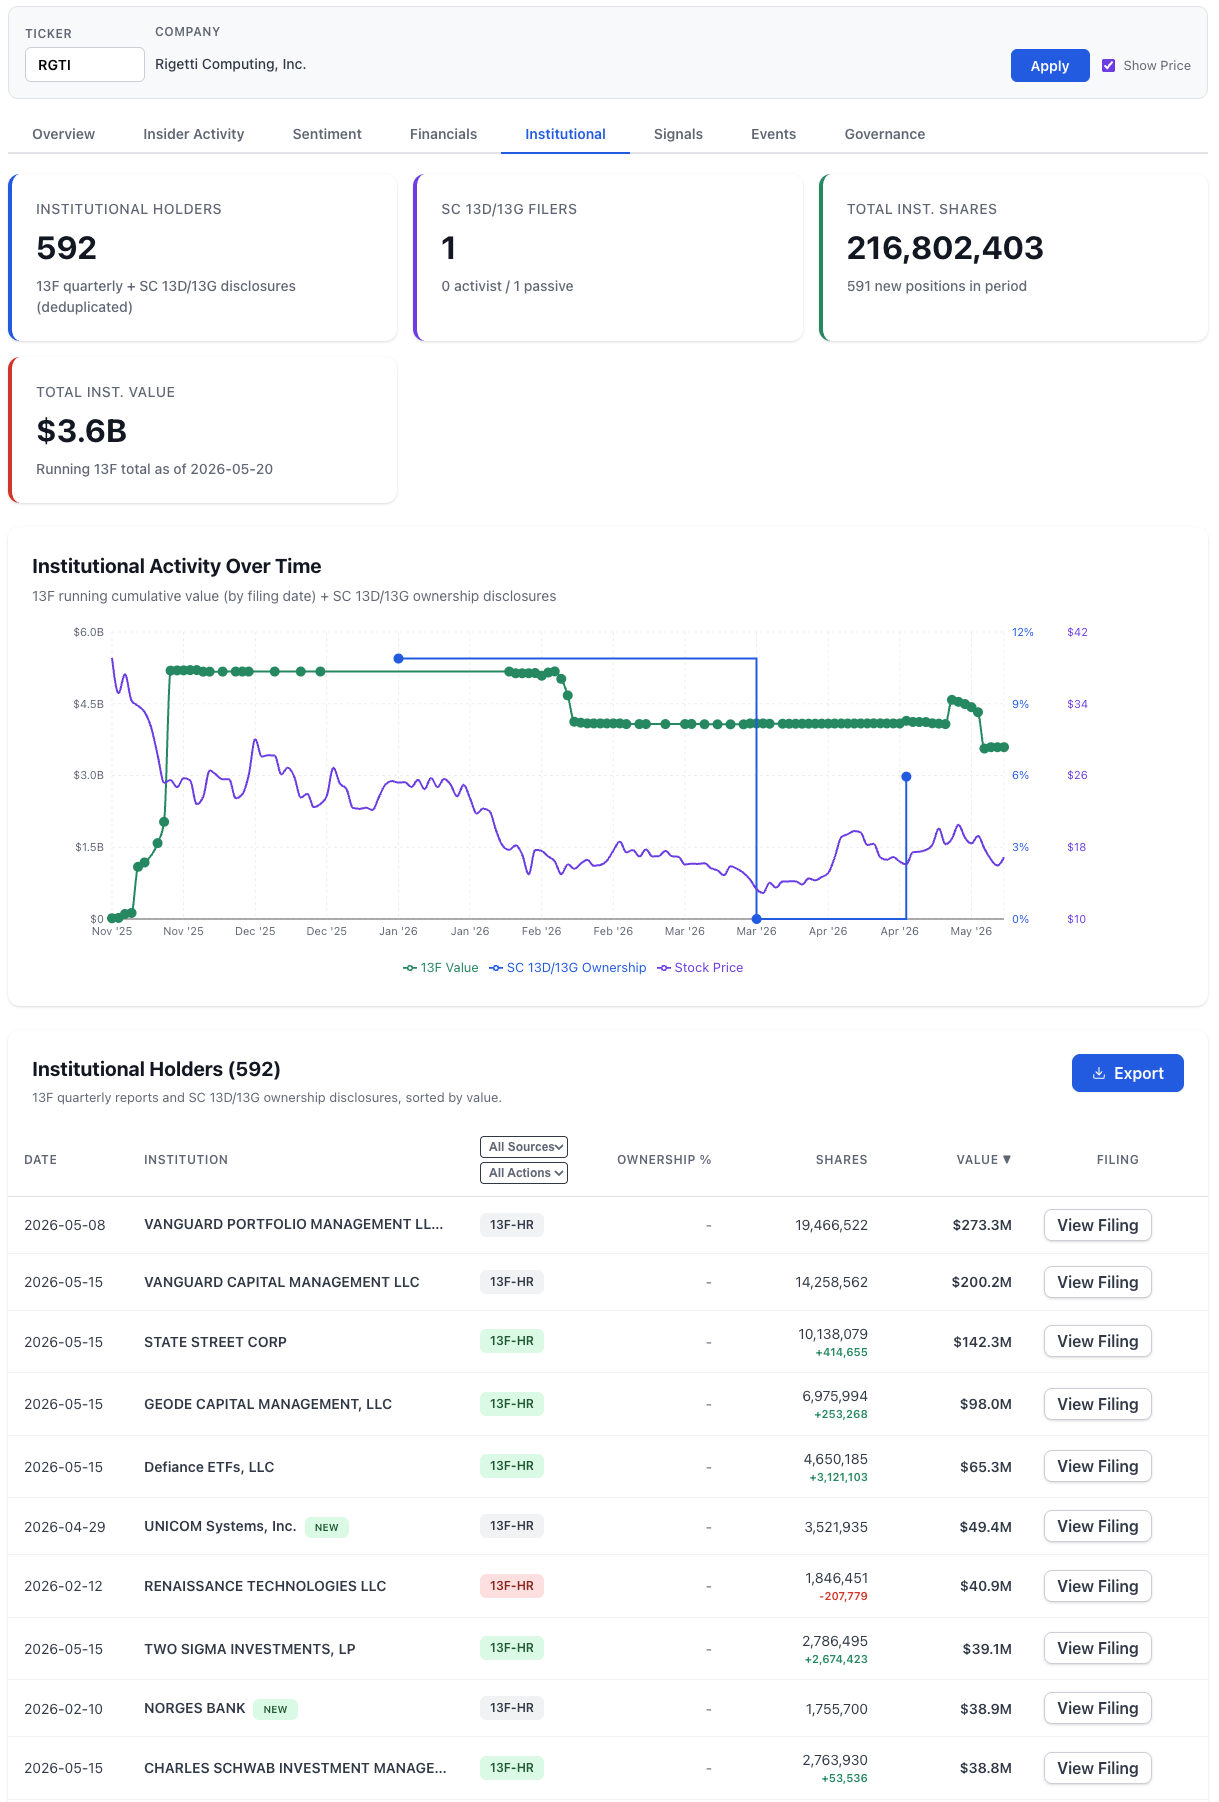Screen dimensions: 1219x1802
Task: Toggle 13F Value legend marker
Action: click(x=410, y=968)
